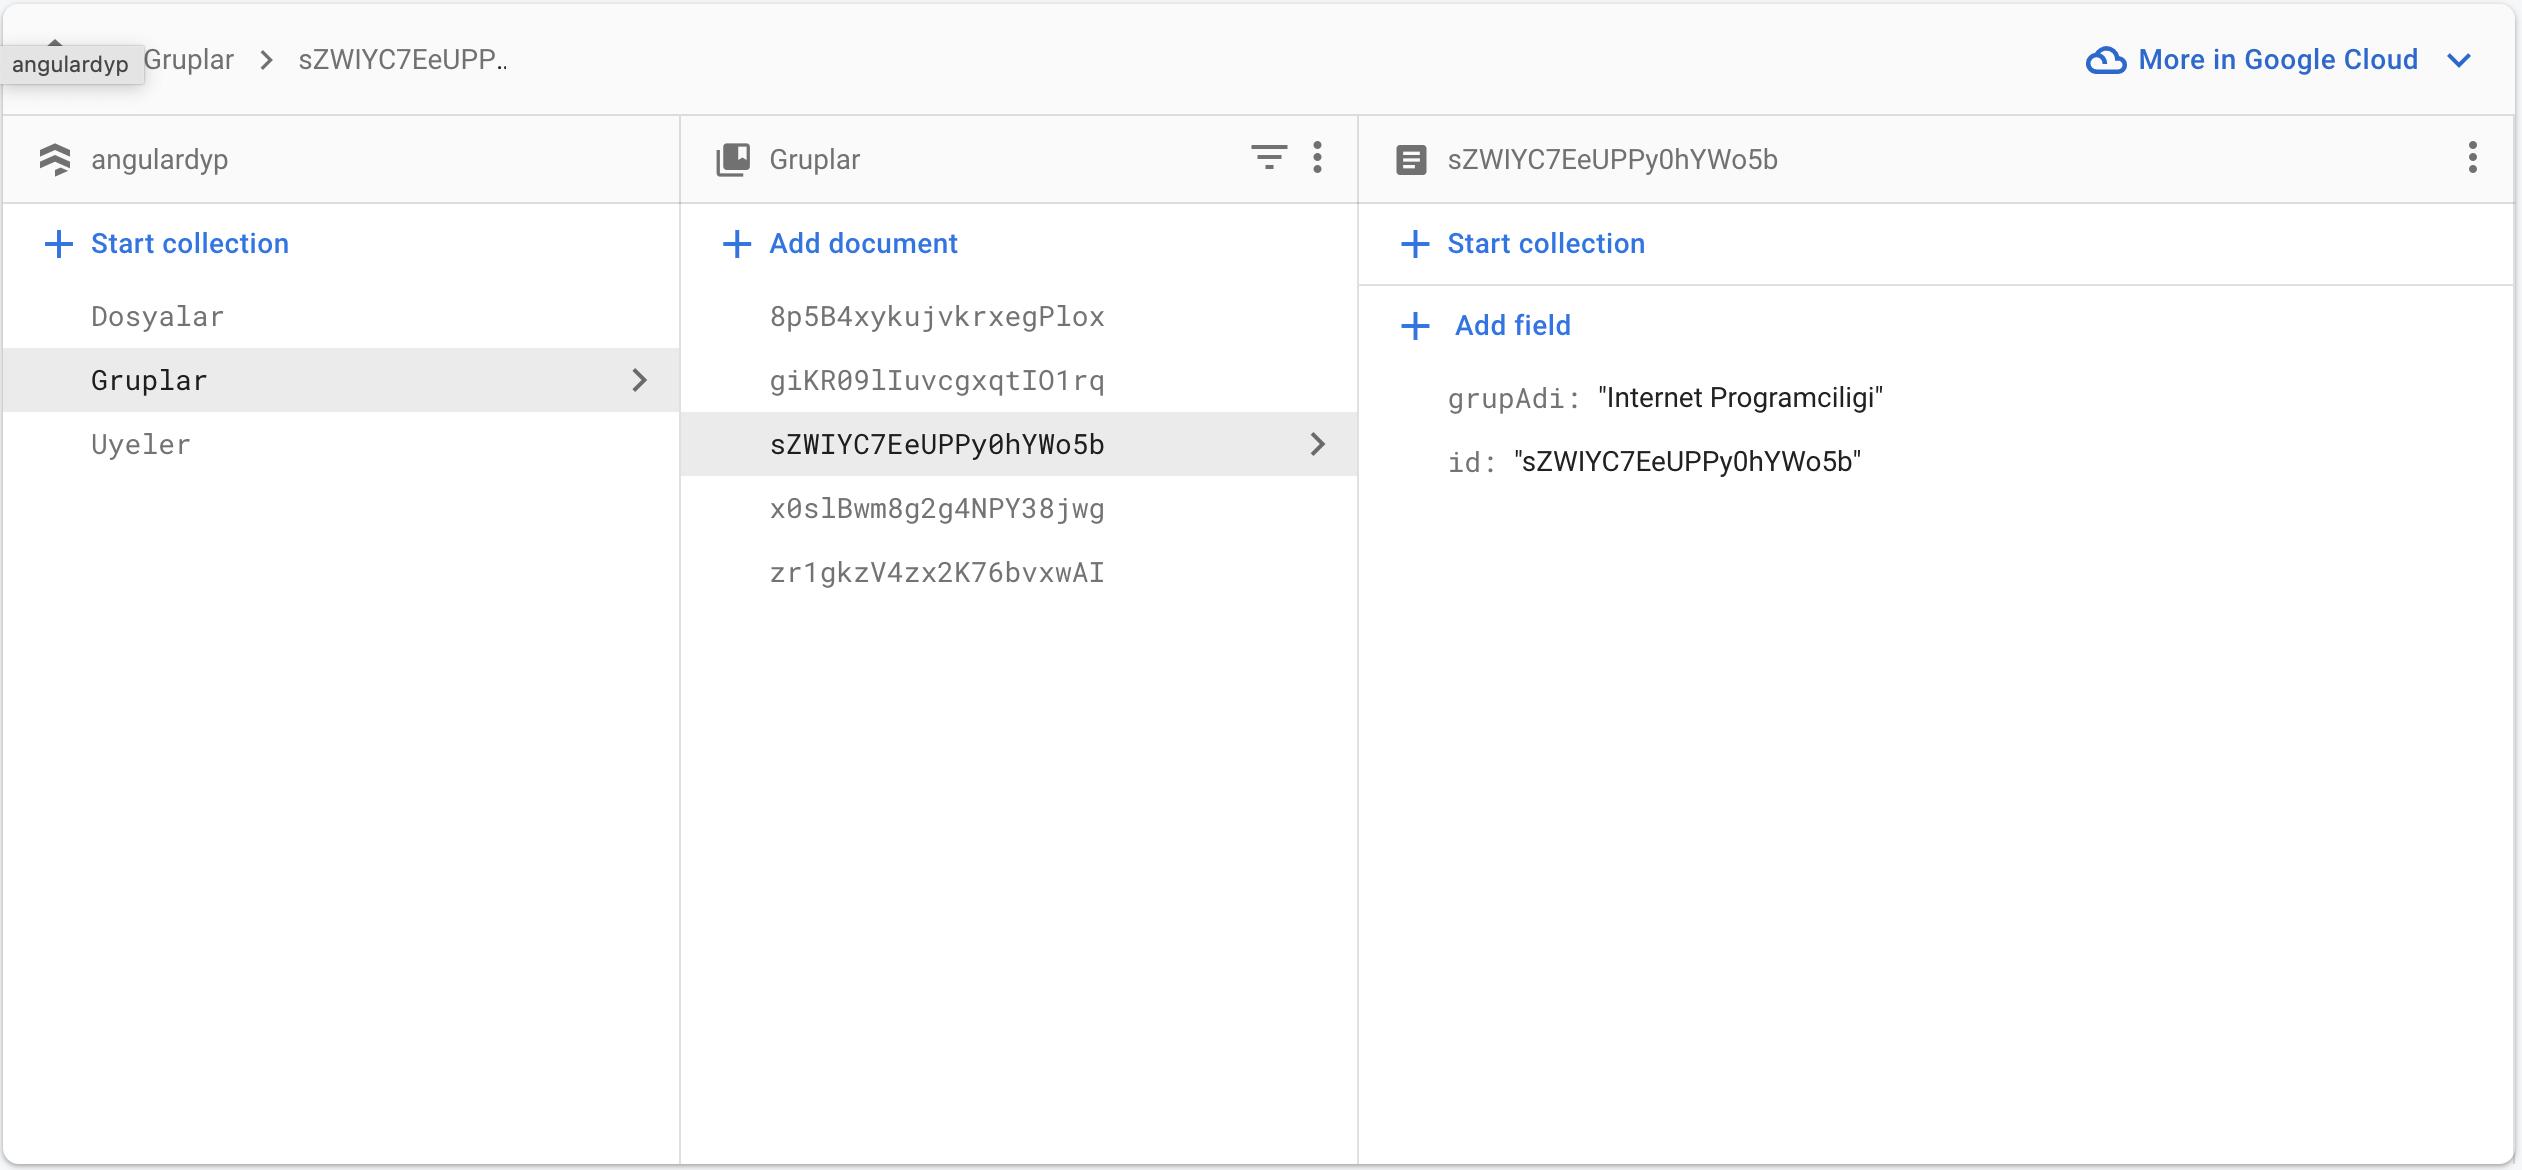Click the Google Cloud icon
The width and height of the screenshot is (2522, 1170).
tap(2105, 60)
